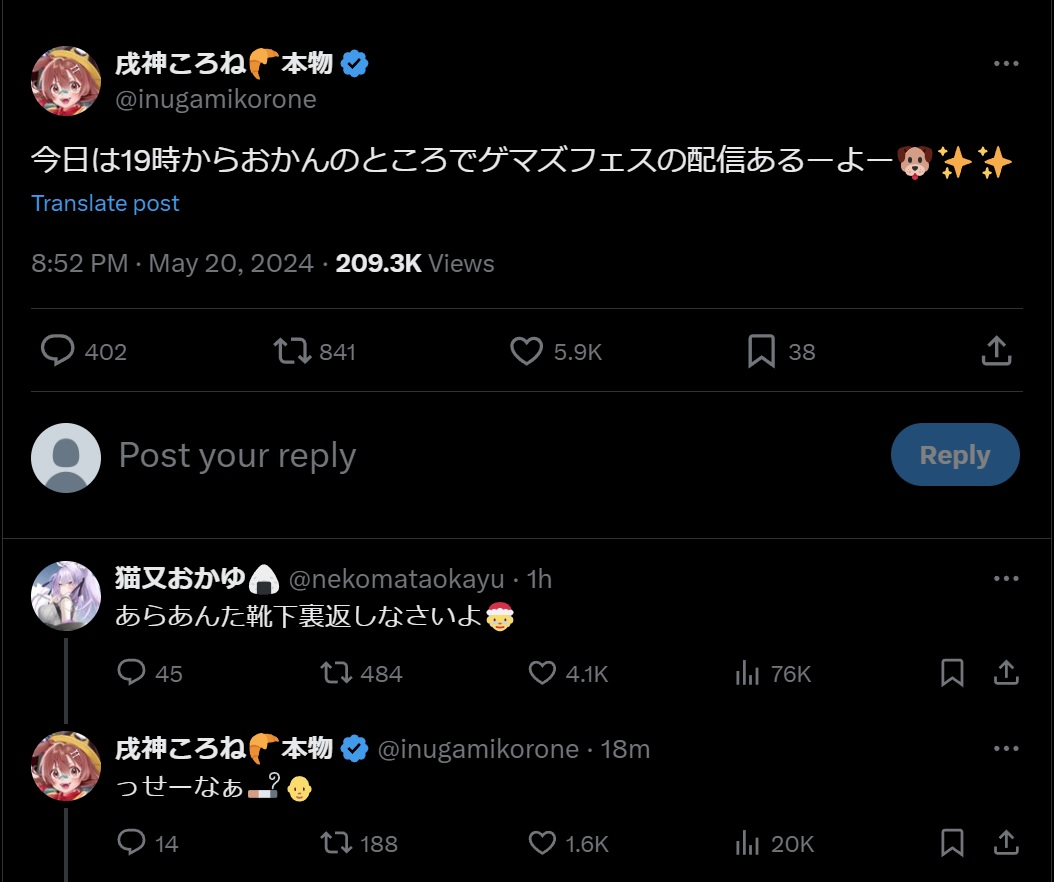View analytics for nekomataokayu's reply (76K)
The image size is (1054, 882).
[x=747, y=673]
